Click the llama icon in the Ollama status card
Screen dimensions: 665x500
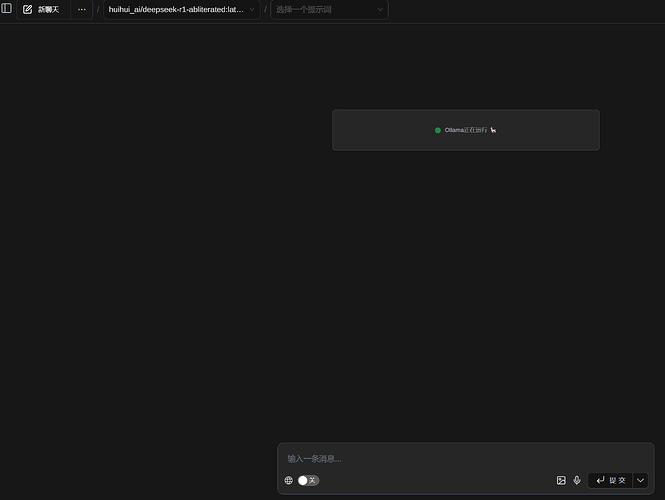[493, 130]
